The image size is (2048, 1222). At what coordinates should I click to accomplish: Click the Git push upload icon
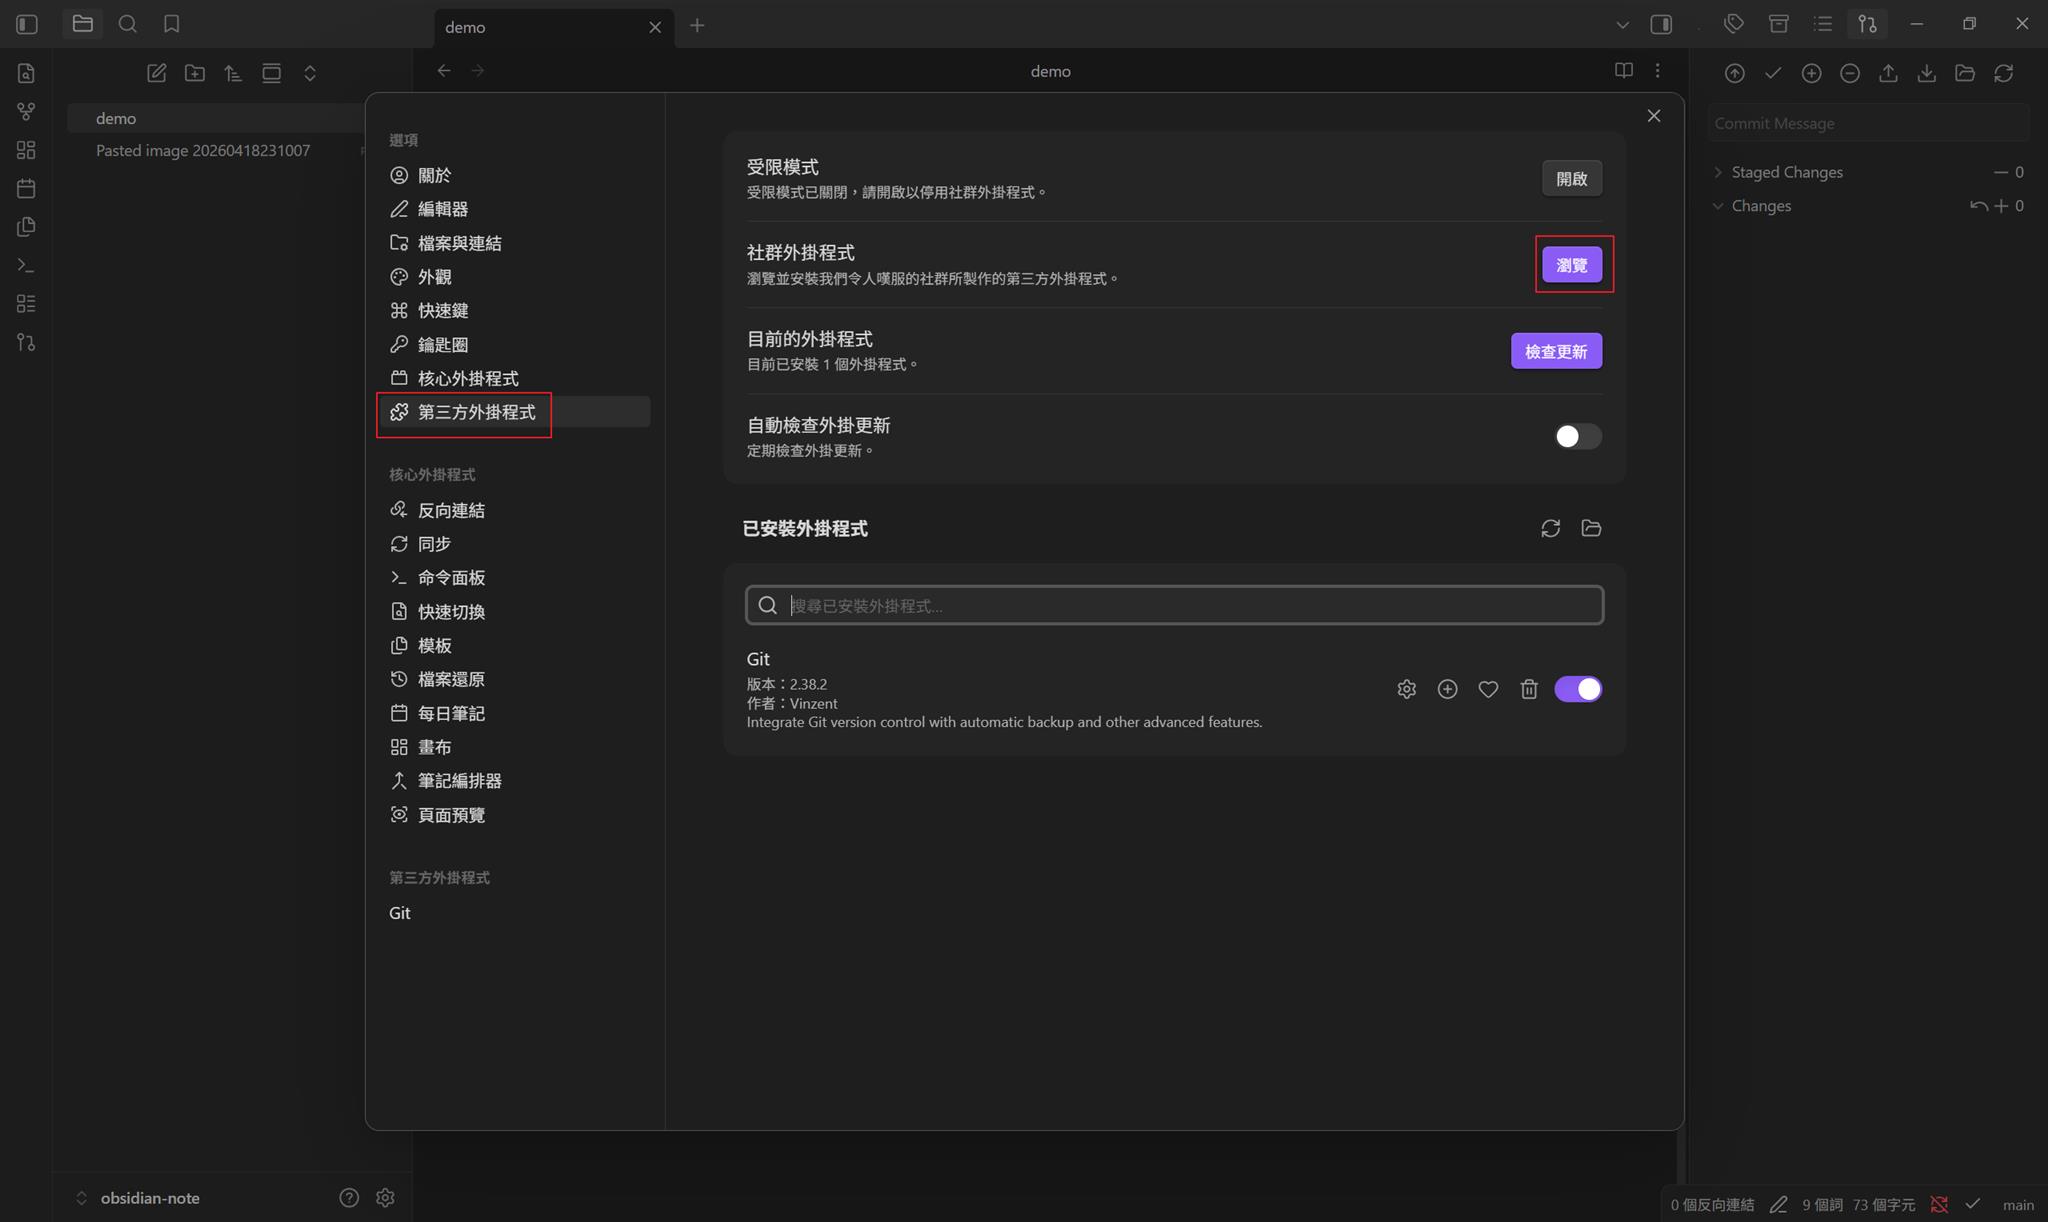point(1888,73)
